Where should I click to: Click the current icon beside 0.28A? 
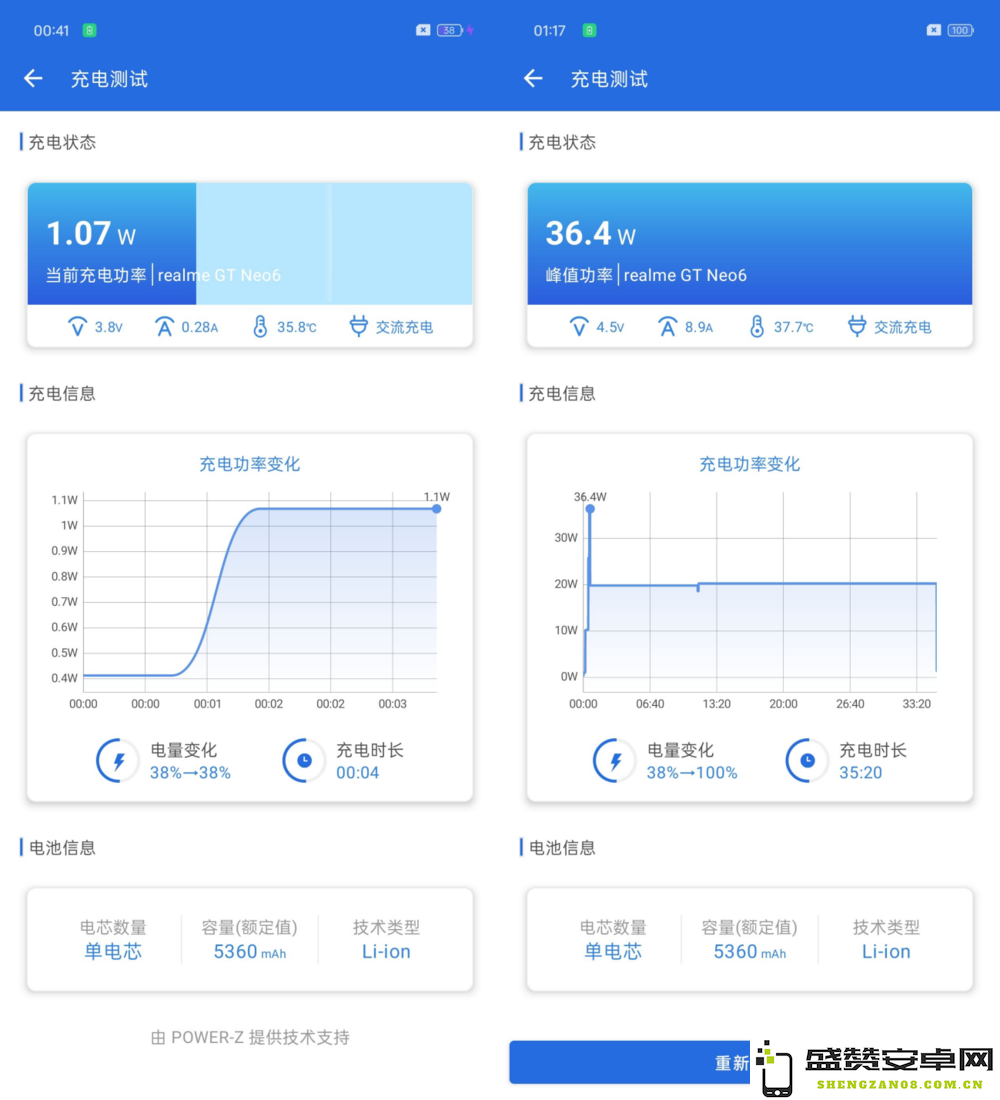[x=164, y=326]
